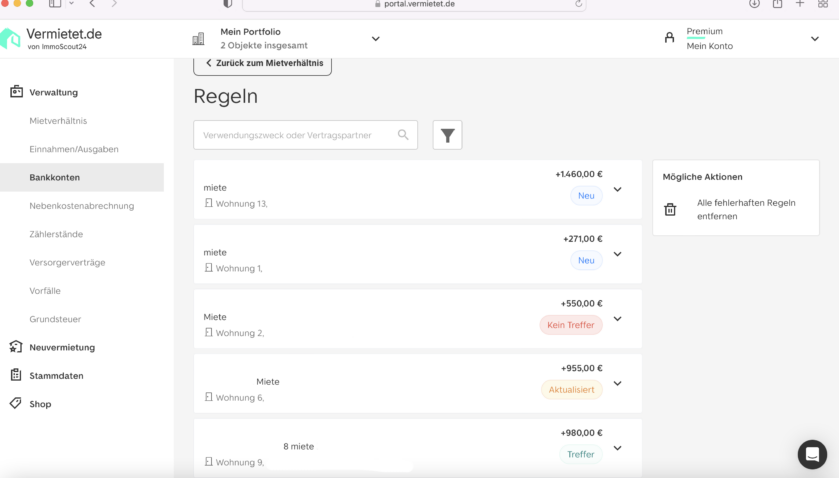The height and width of the screenshot is (478, 839).
Task: Click the search magnifier icon
Action: pos(403,135)
